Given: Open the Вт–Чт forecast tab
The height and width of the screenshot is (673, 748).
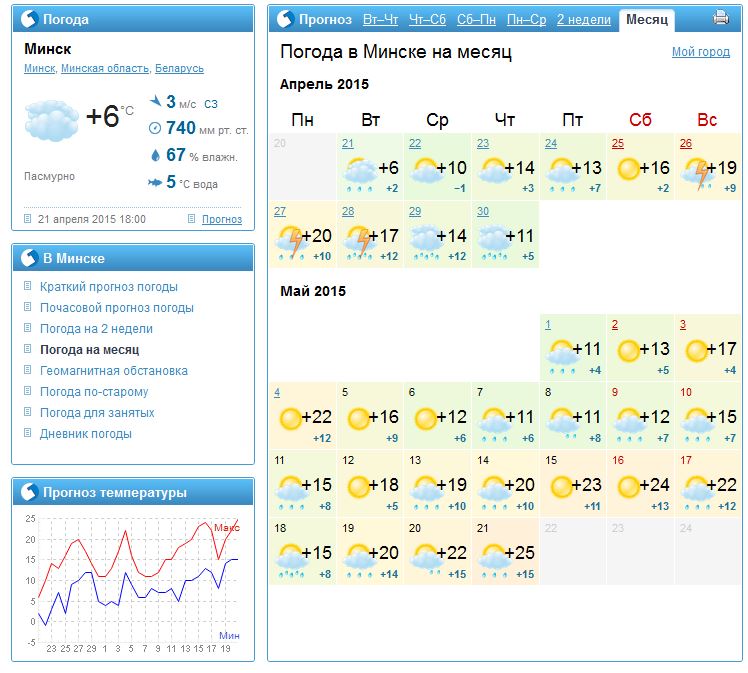Looking at the screenshot, I should pos(381,19).
